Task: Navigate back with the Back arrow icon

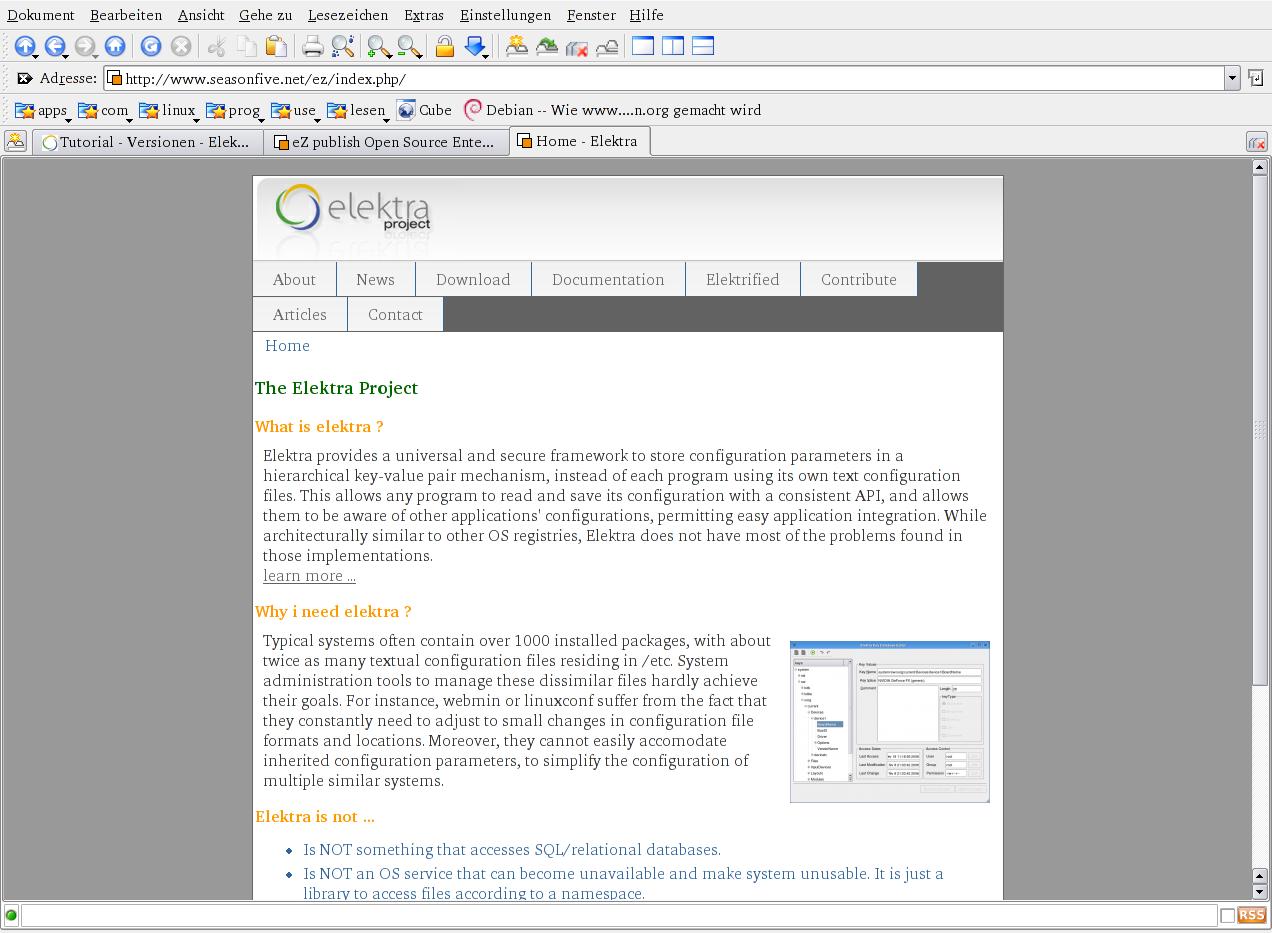Action: 55,46
